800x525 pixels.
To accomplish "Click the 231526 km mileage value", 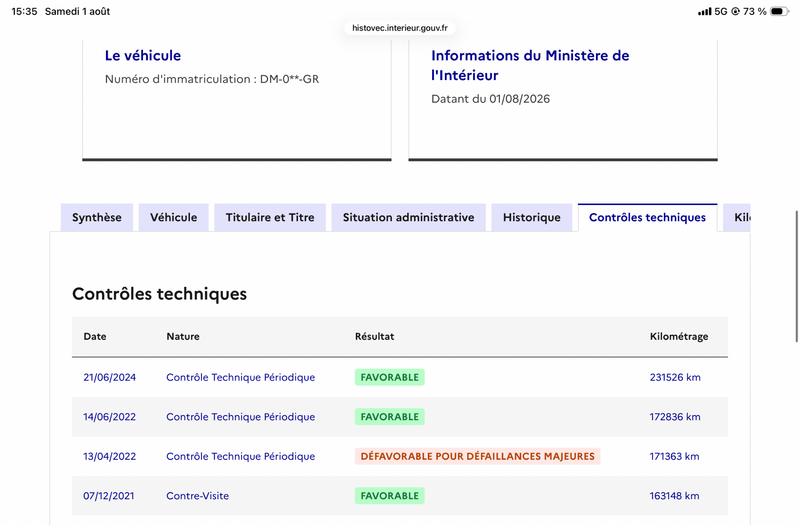I will point(675,378).
